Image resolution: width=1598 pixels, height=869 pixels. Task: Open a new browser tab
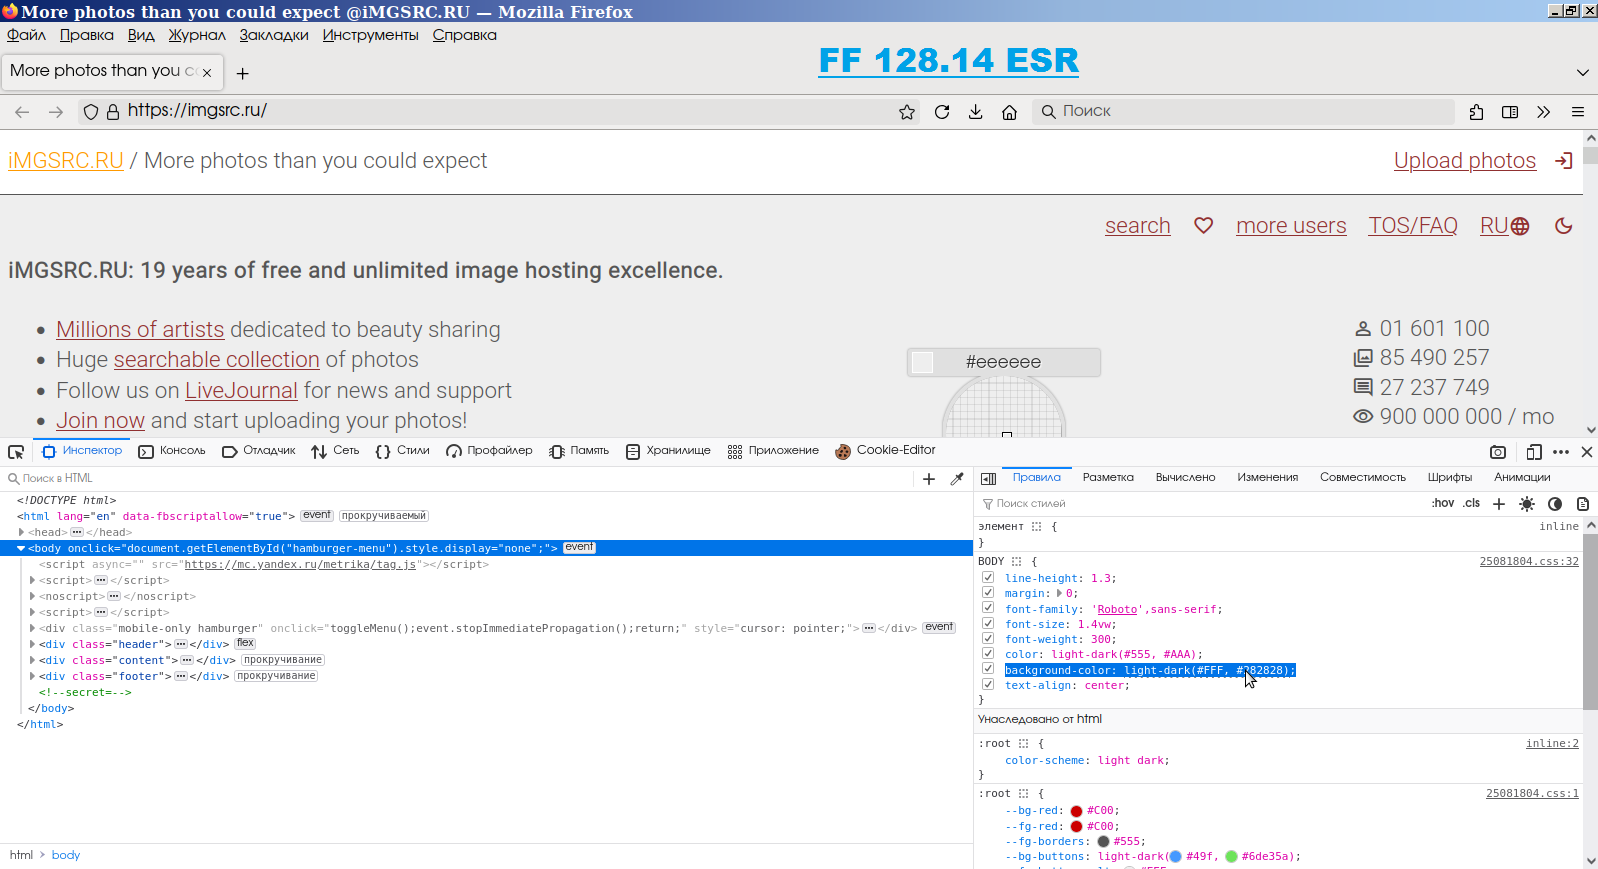point(242,73)
